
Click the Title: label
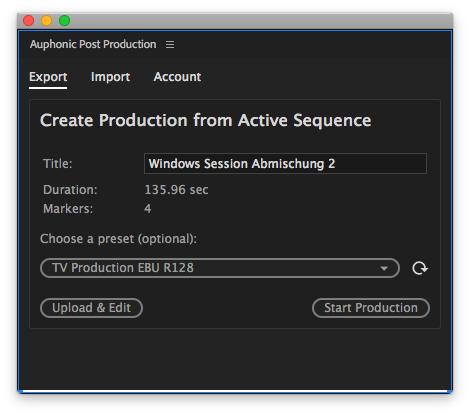[x=58, y=164]
